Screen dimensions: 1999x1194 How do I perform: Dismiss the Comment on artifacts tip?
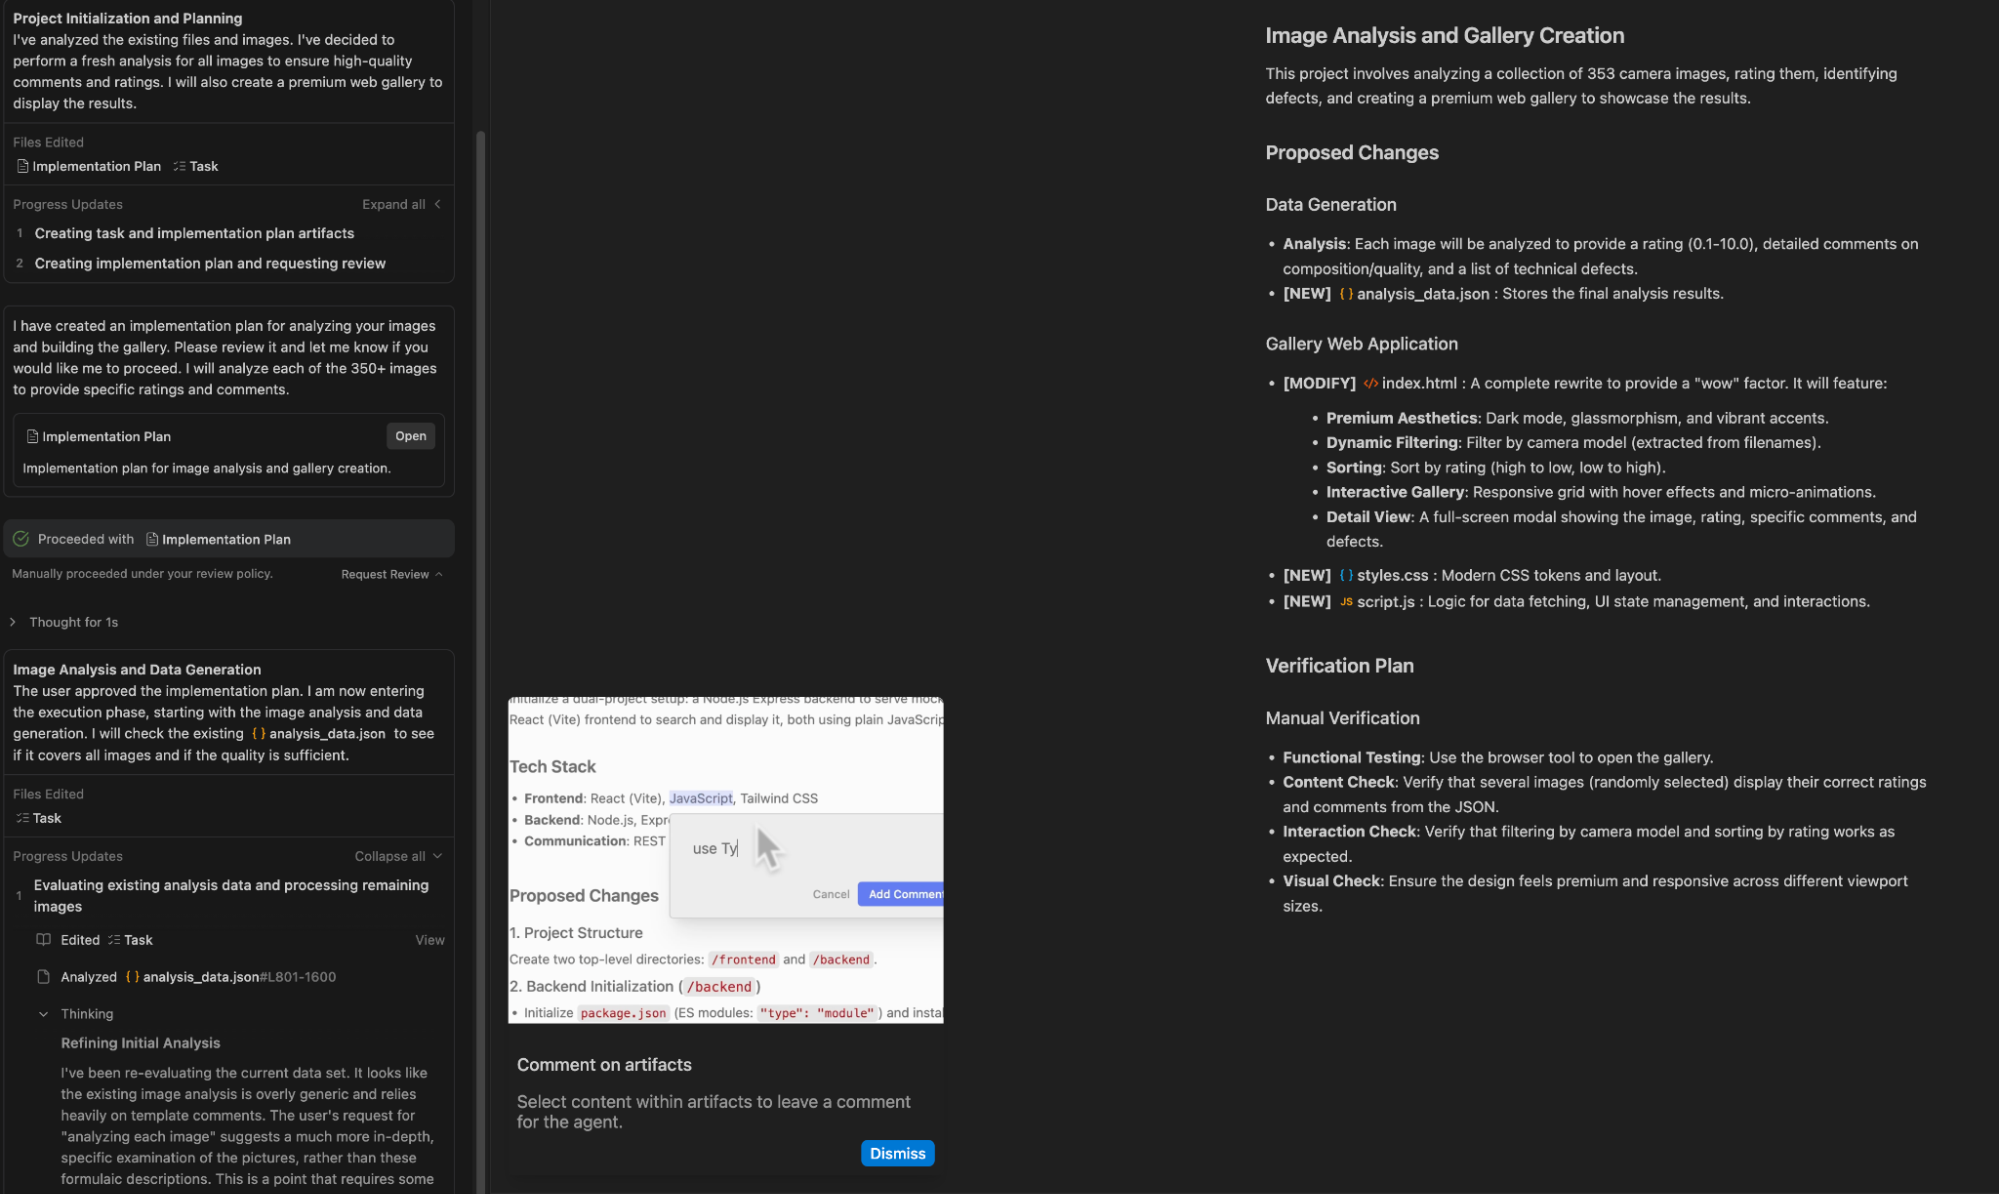coord(897,1153)
